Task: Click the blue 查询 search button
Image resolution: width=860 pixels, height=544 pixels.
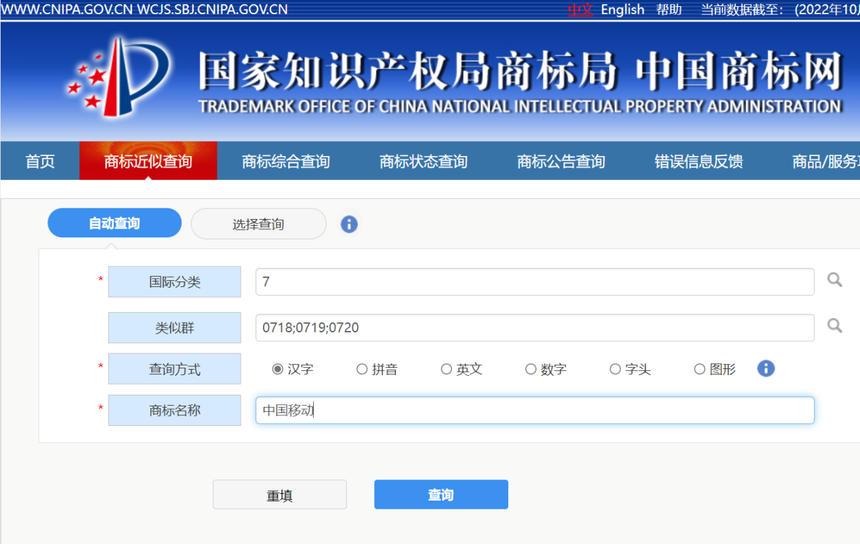Action: 441,495
